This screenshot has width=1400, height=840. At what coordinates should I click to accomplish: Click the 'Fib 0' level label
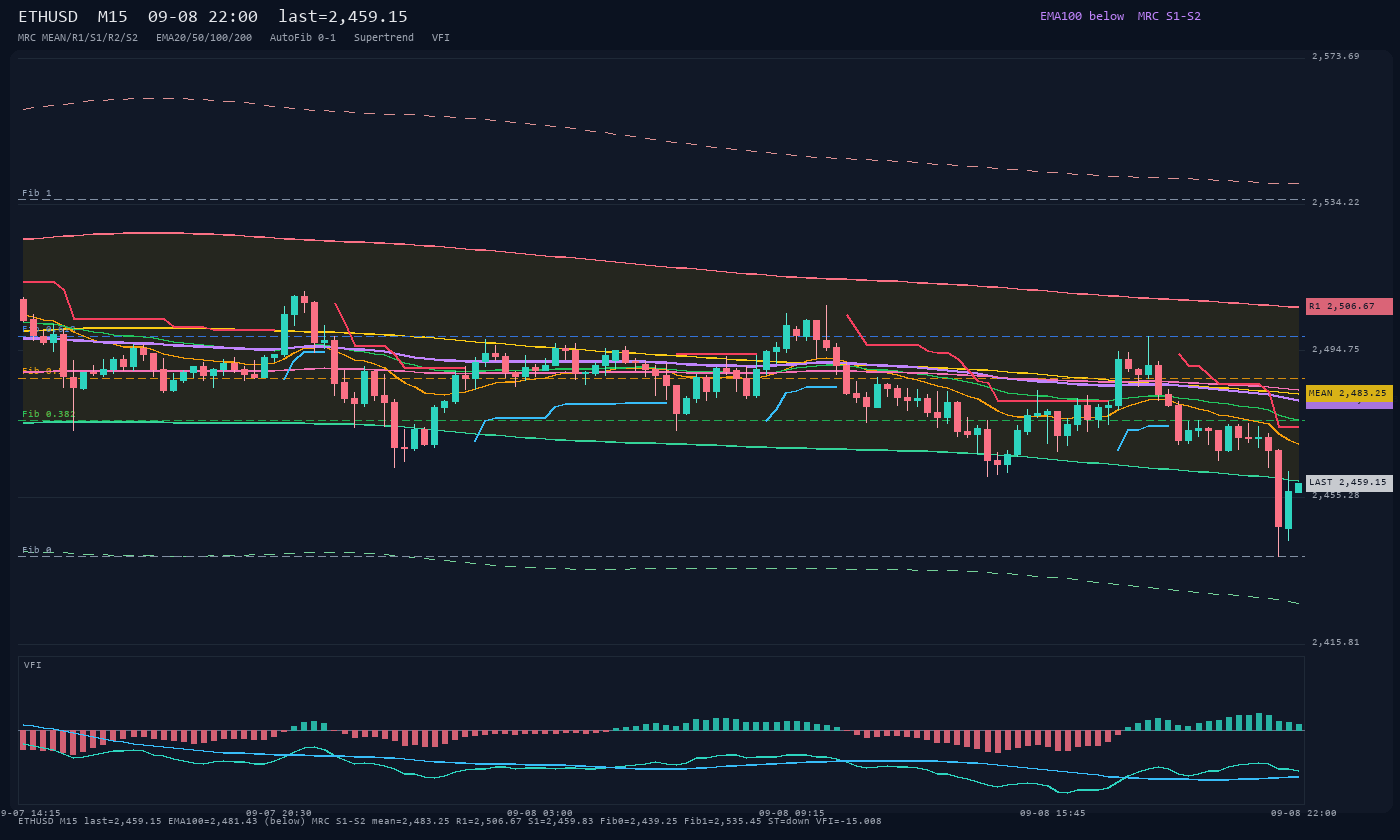pyautogui.click(x=37, y=550)
